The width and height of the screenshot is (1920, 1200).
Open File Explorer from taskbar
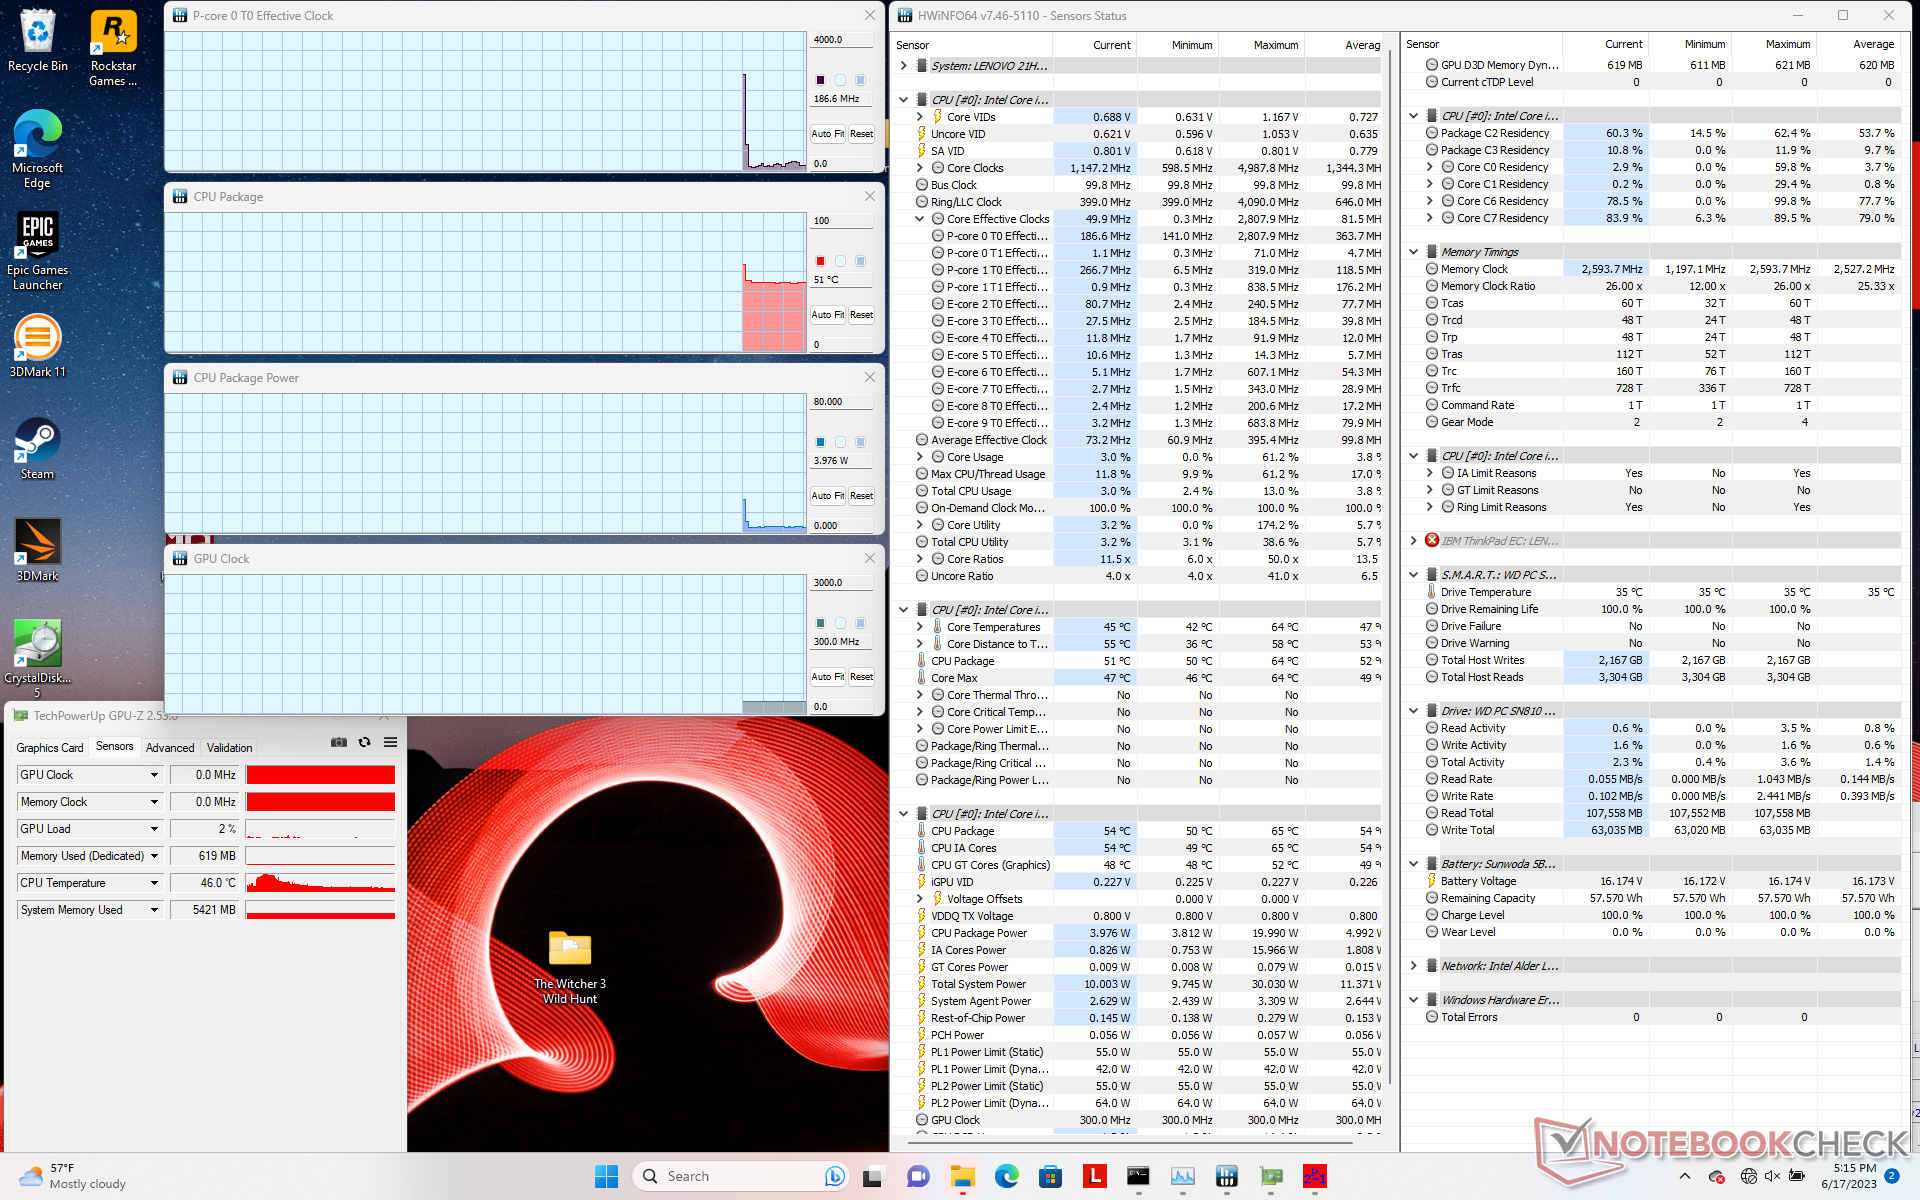coord(962,1177)
